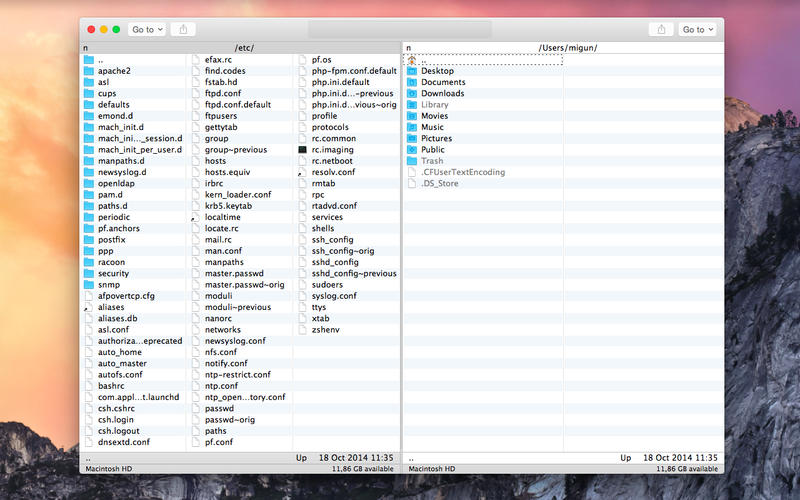
Task: Select file bashrc
Action: tap(111, 386)
